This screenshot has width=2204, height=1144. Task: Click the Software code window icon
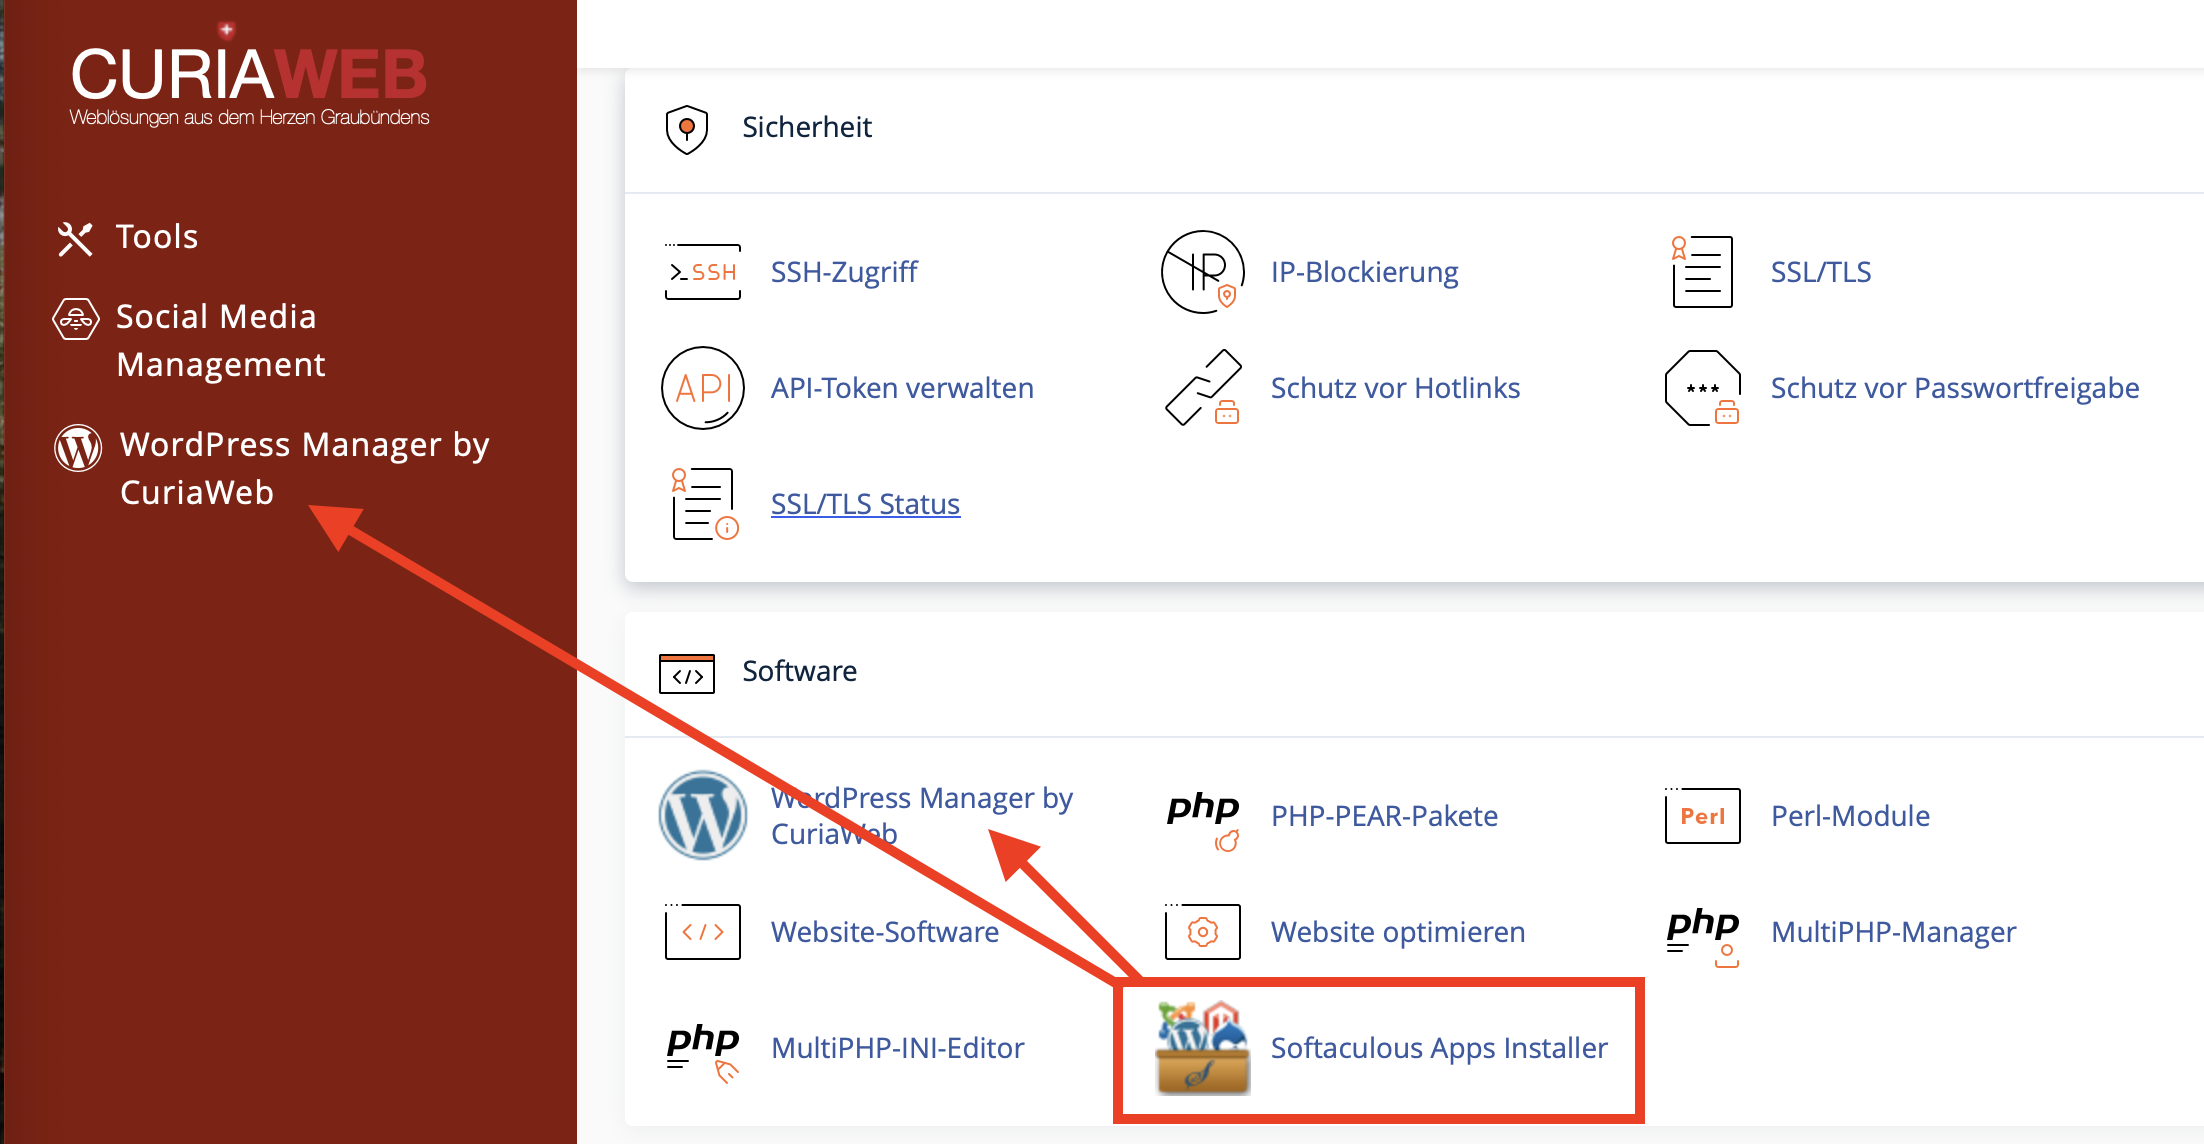point(687,673)
